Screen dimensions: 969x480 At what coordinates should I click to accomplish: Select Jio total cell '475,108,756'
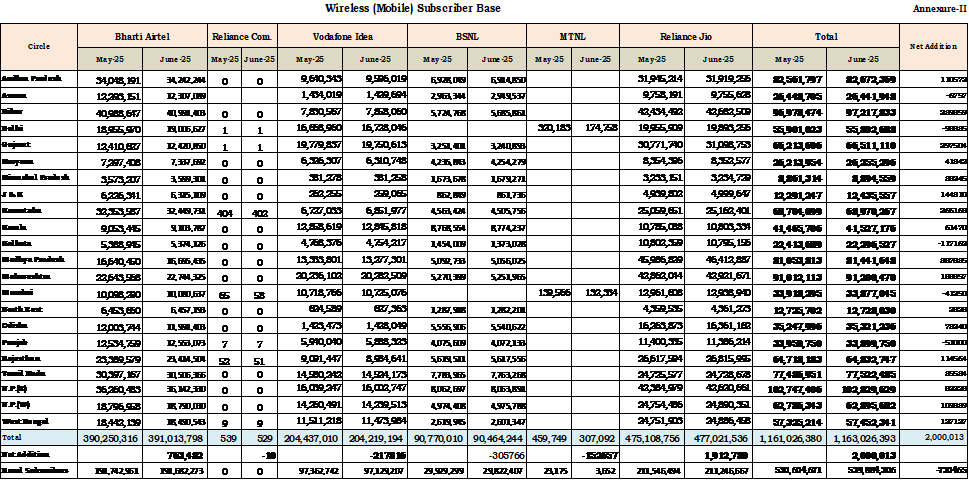(652, 437)
